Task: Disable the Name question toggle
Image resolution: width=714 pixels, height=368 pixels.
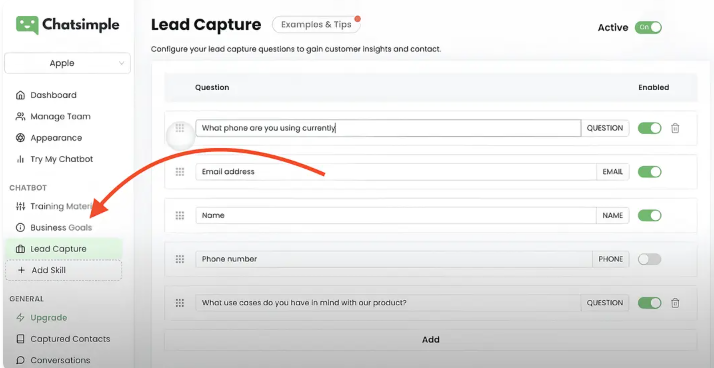Action: click(x=649, y=215)
